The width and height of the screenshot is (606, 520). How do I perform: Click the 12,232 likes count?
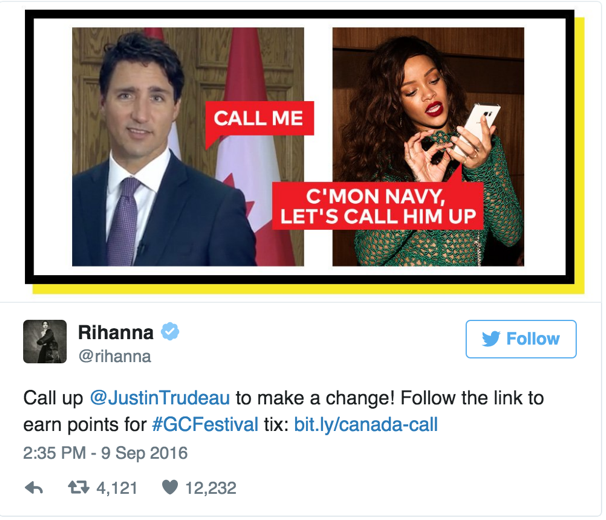pos(211,488)
